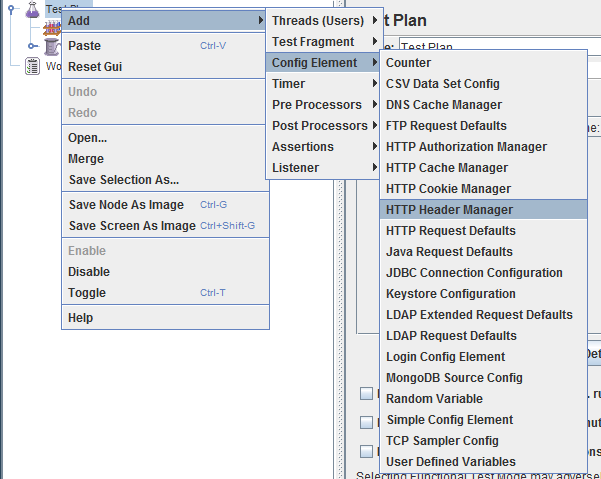Choose CSV Data Set Config
The width and height of the screenshot is (601, 479).
tap(442, 84)
